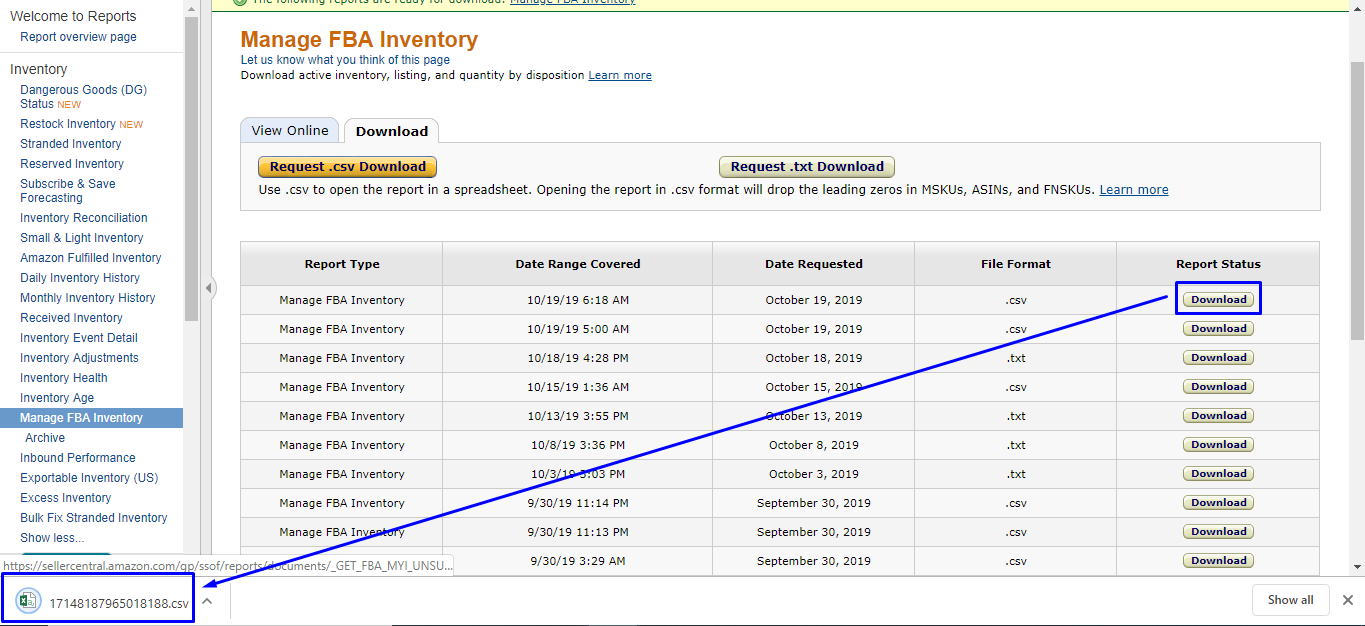Download the 10/15/19 1:36 AM report
Image resolution: width=1365 pixels, height=626 pixels.
(1218, 386)
